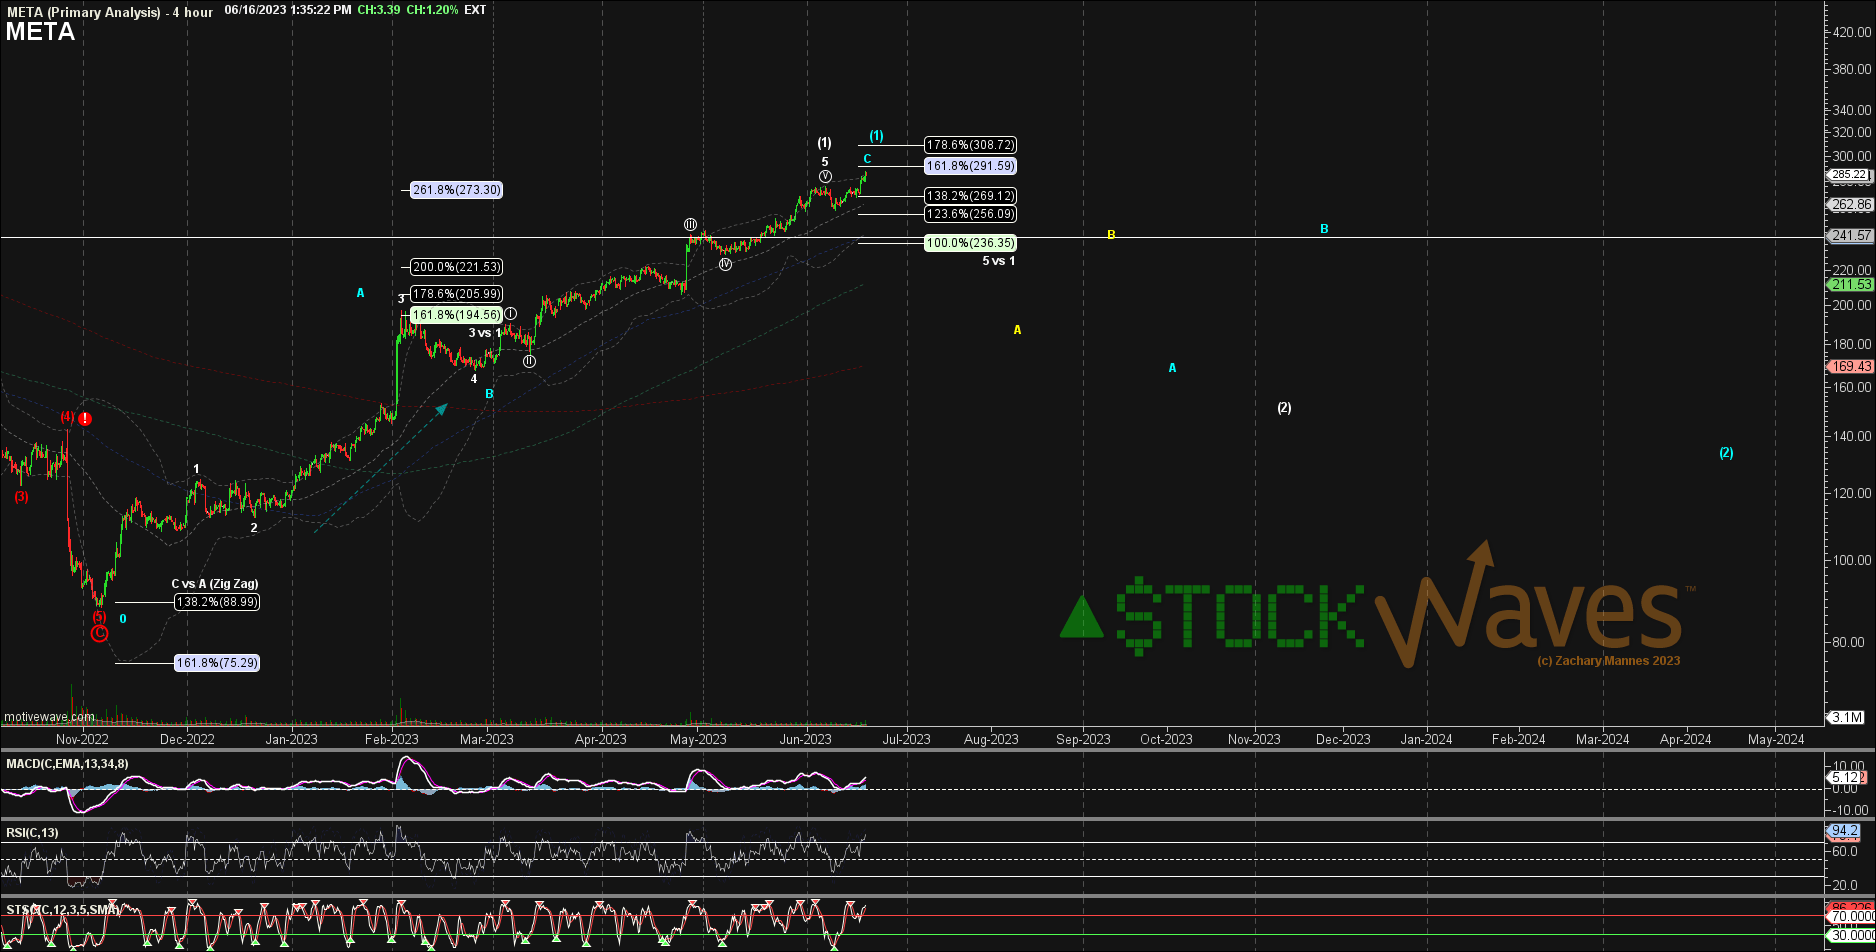Click the MACD(C,EMA,13,34,8) indicator label
1876x952 pixels.
pos(67,764)
